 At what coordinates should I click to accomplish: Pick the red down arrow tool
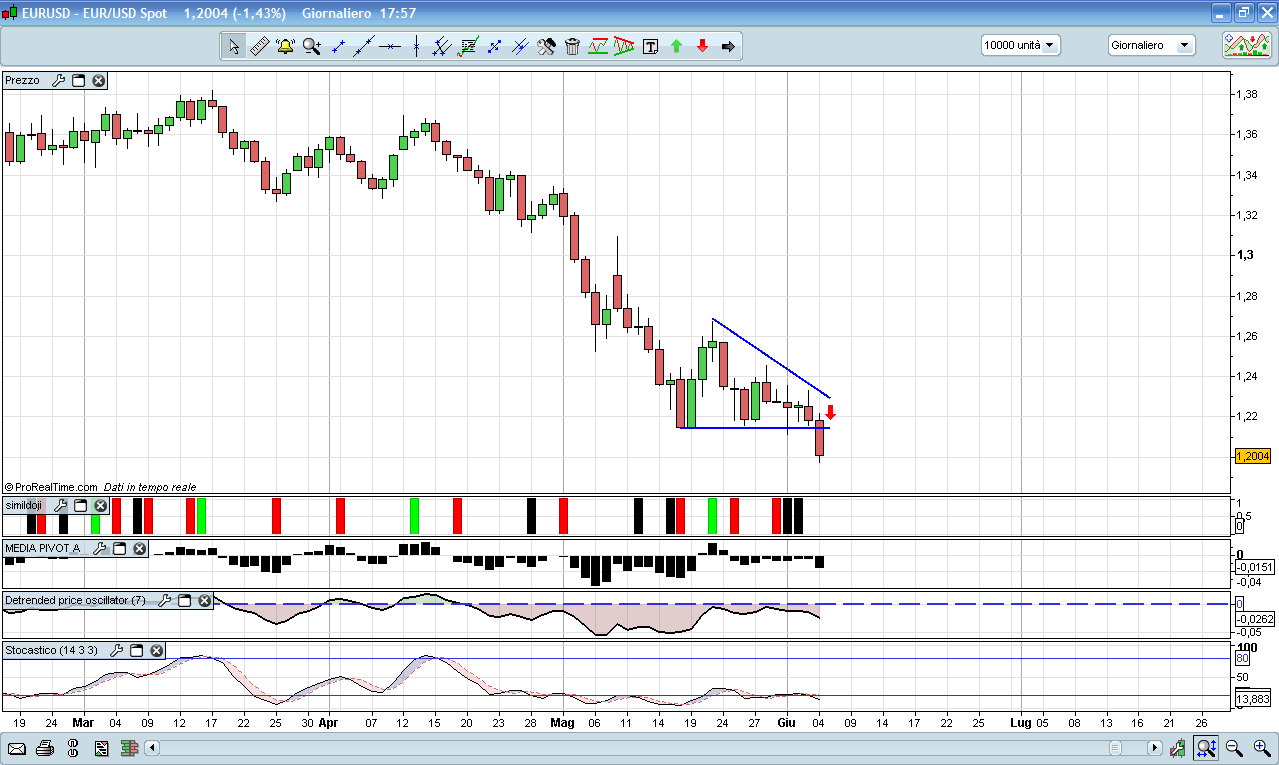702,46
